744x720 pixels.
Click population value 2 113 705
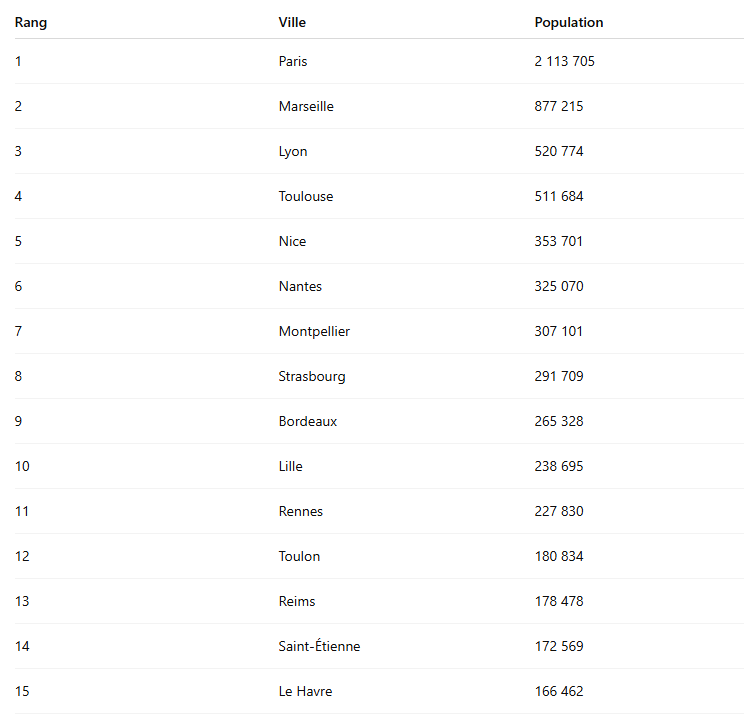coord(565,61)
